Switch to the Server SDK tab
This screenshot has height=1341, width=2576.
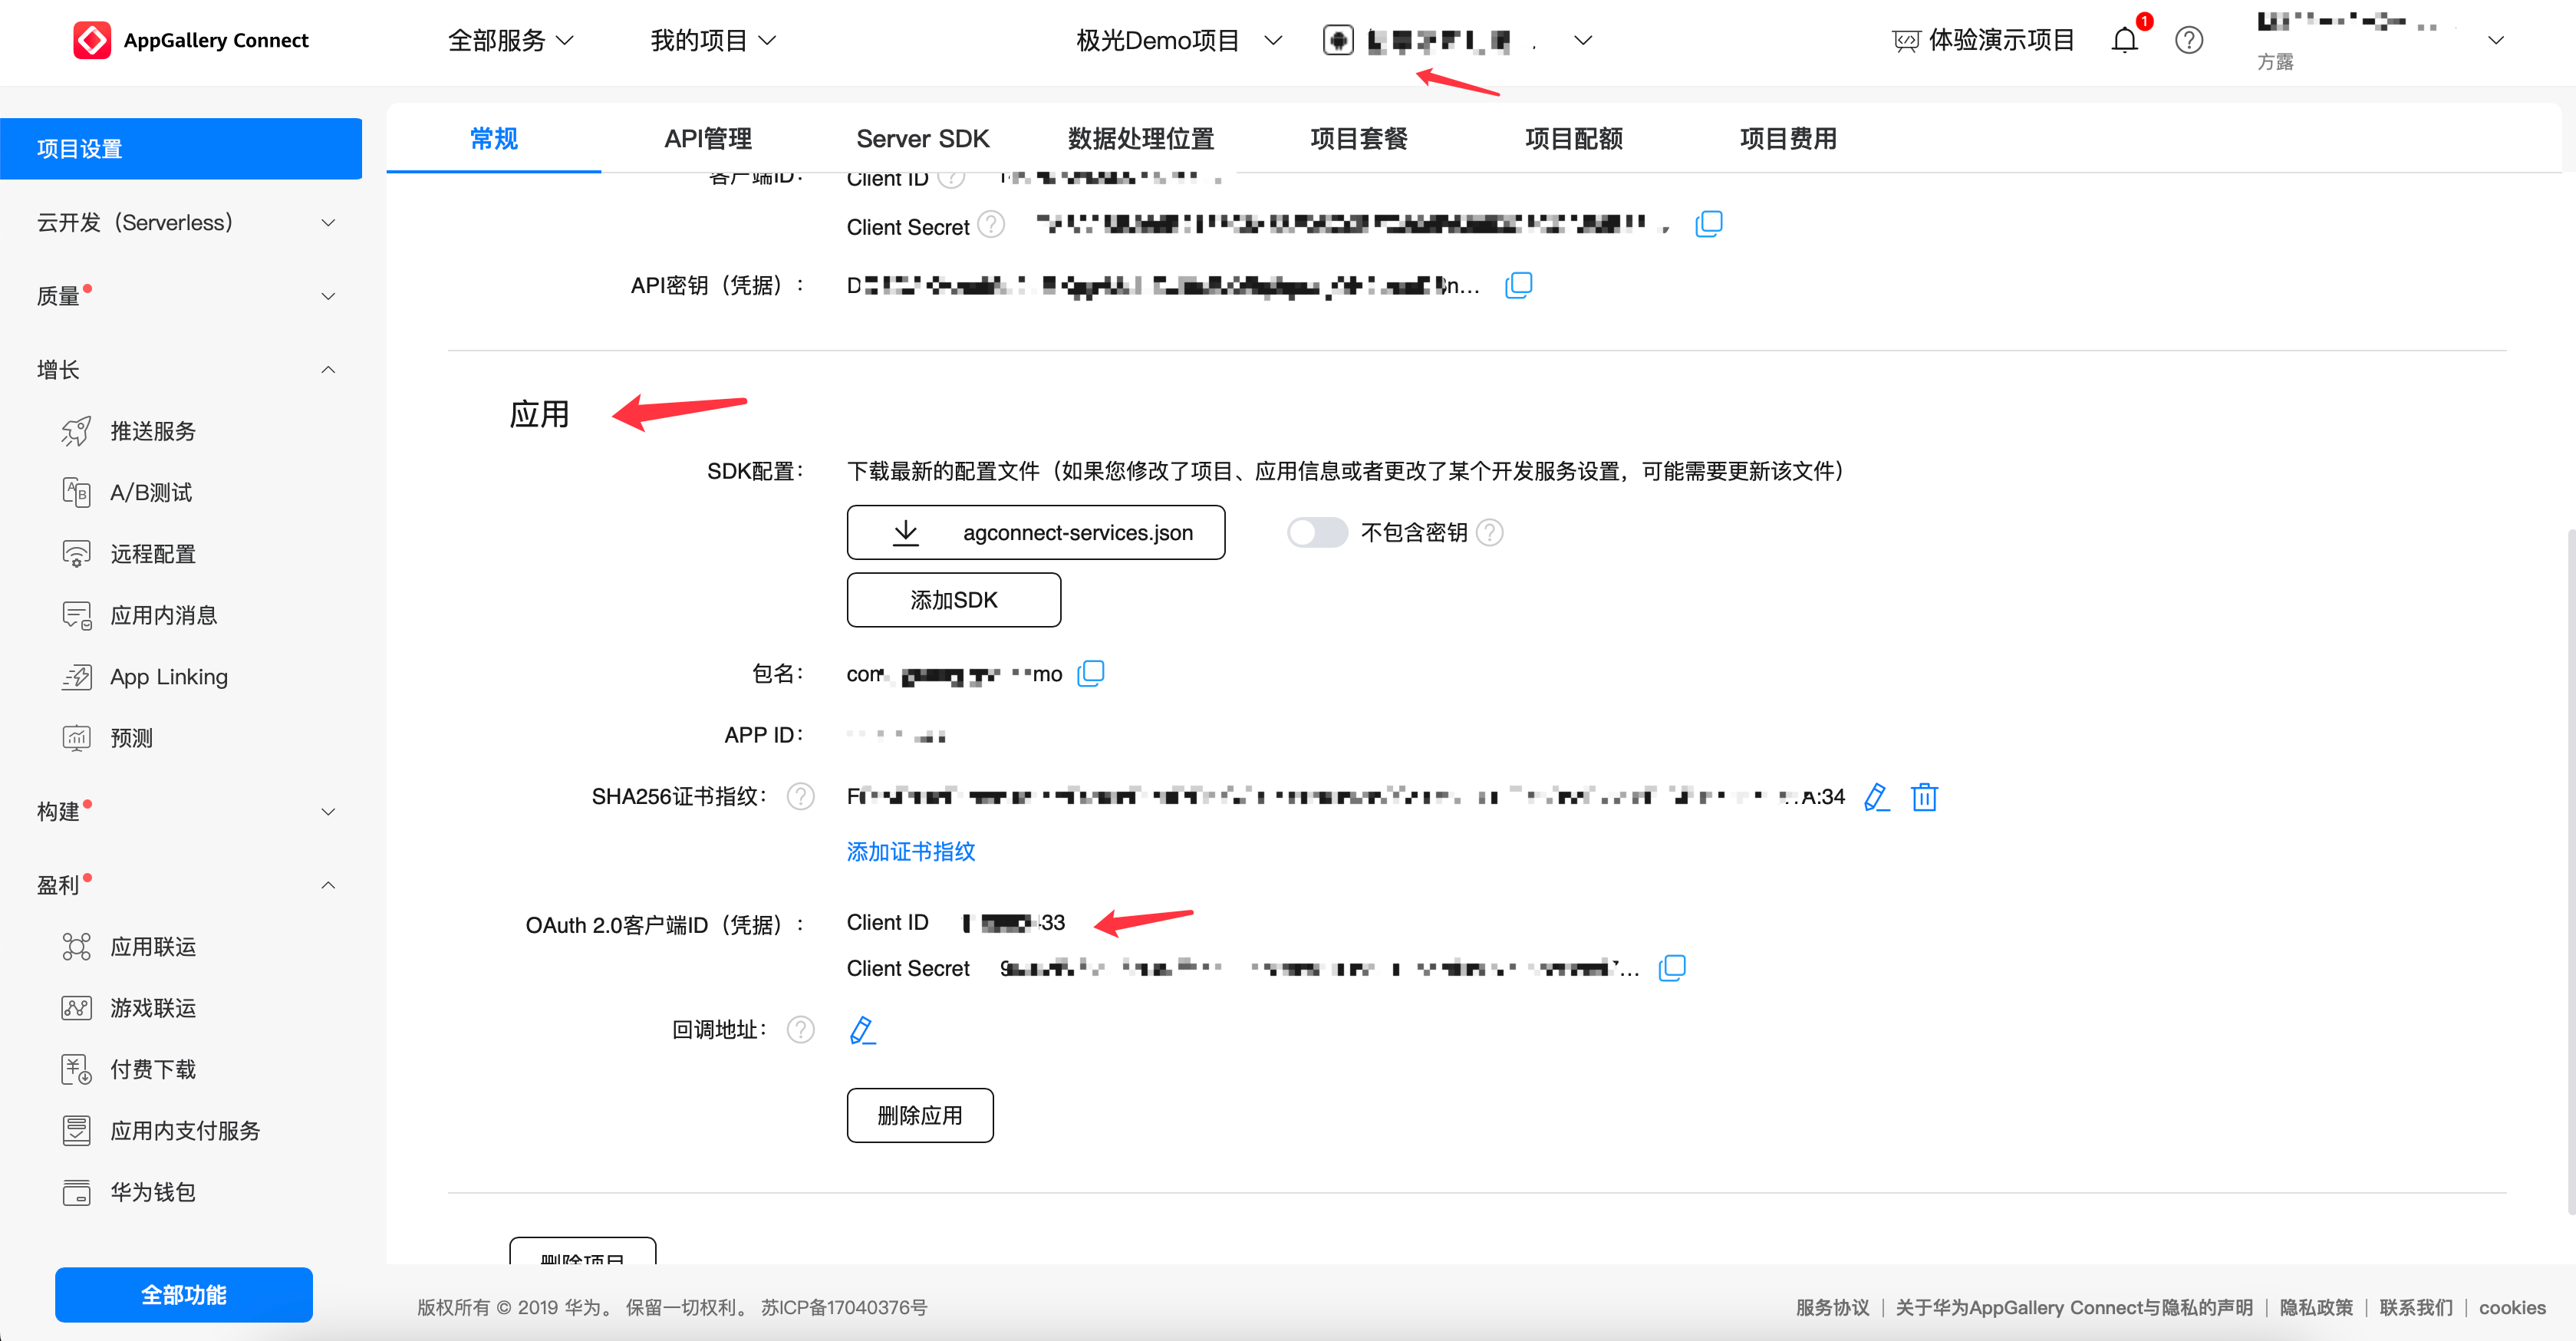click(x=922, y=138)
